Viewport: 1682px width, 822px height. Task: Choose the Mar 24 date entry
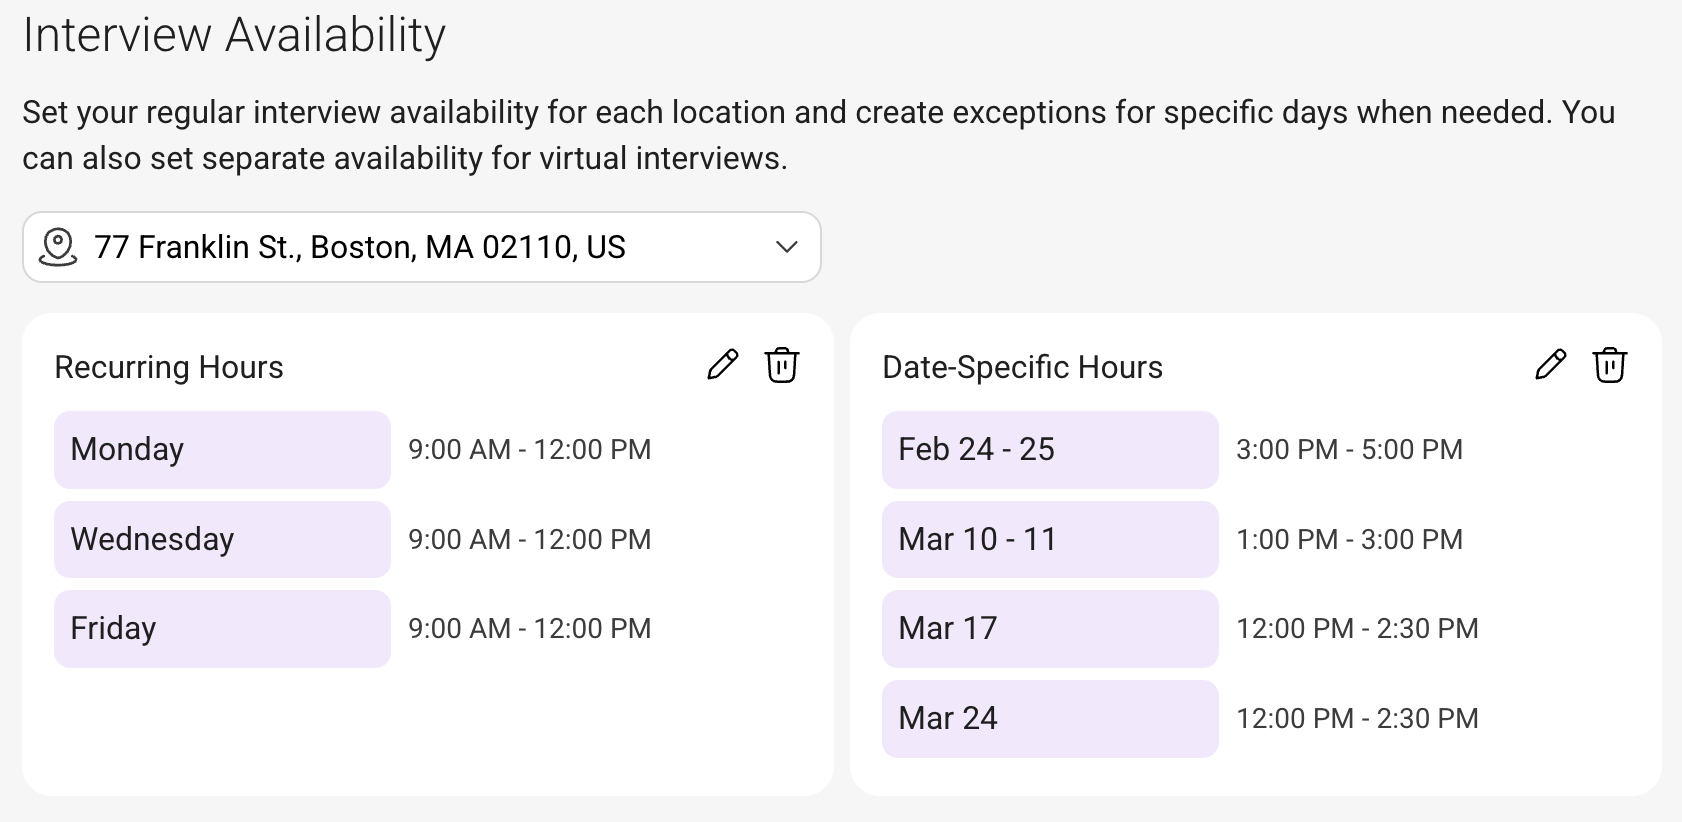(x=1050, y=718)
